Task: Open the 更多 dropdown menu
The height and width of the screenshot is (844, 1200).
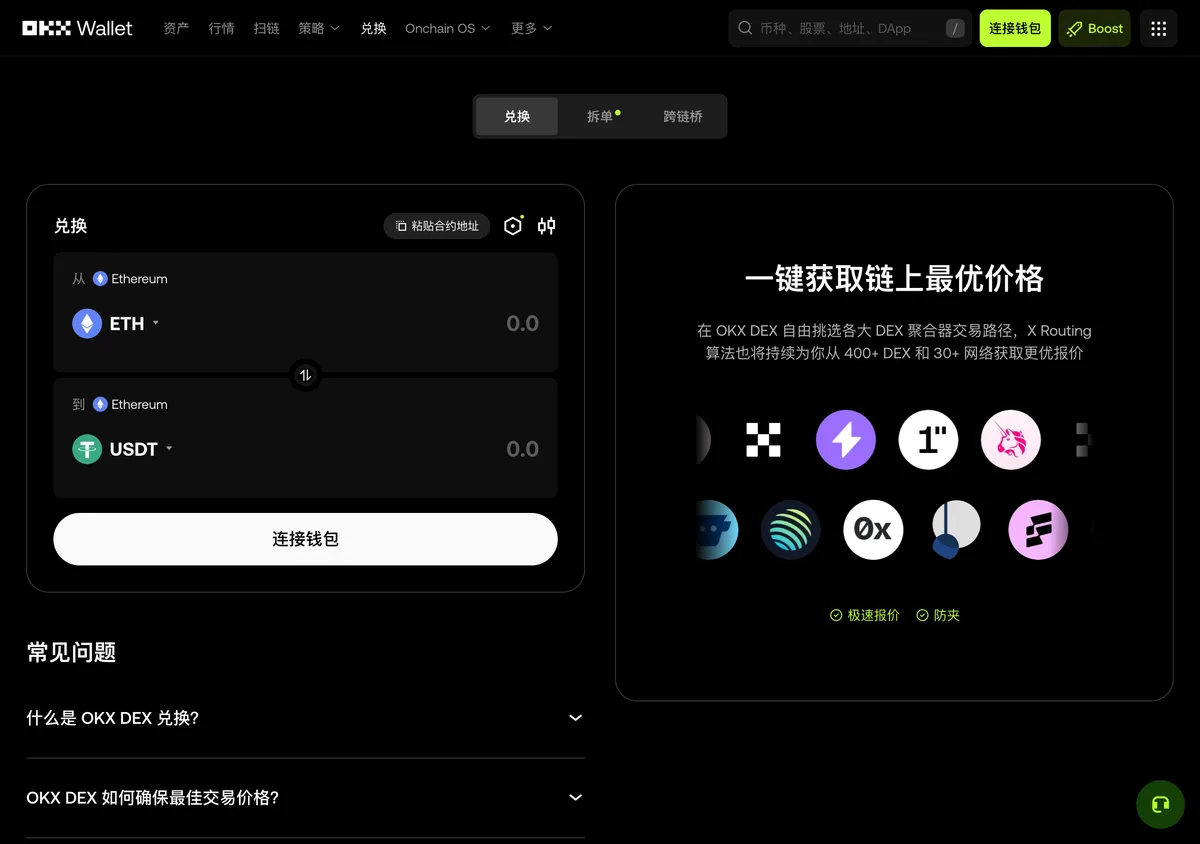Action: pyautogui.click(x=531, y=28)
